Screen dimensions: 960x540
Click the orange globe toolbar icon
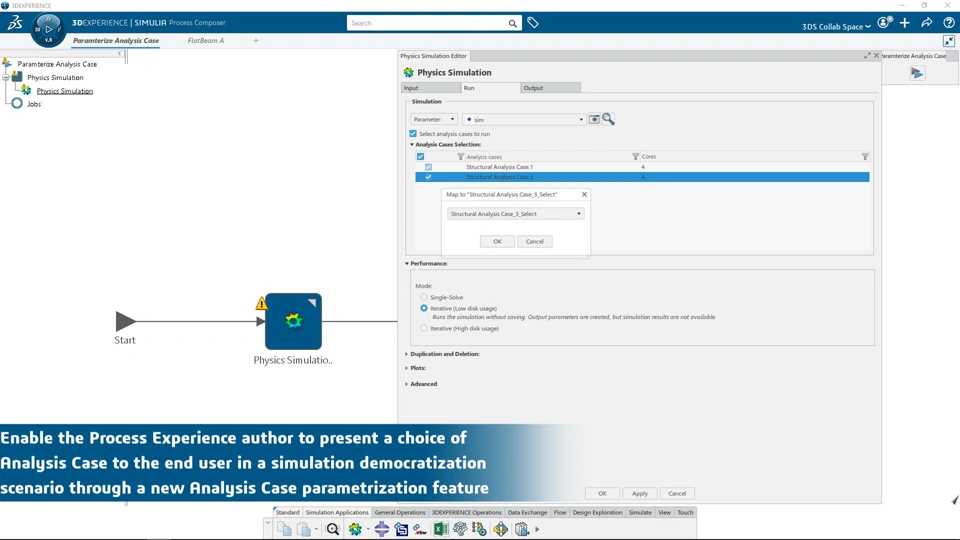pyautogui.click(x=500, y=529)
